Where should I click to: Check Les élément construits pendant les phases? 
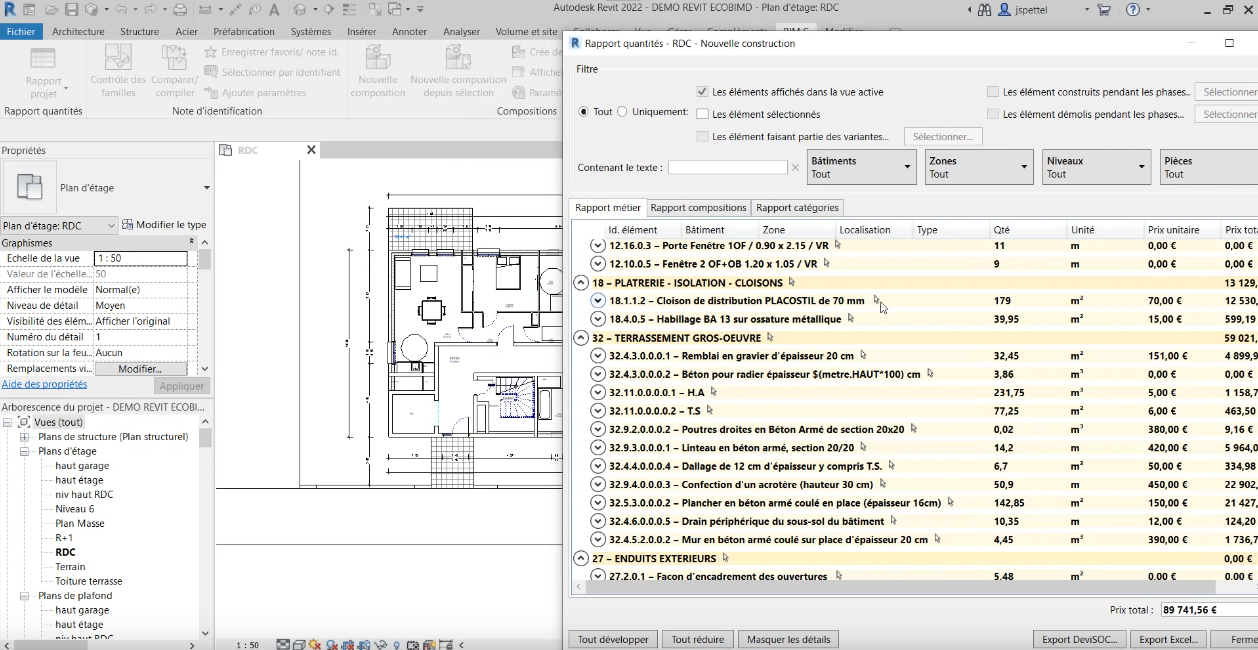[993, 92]
